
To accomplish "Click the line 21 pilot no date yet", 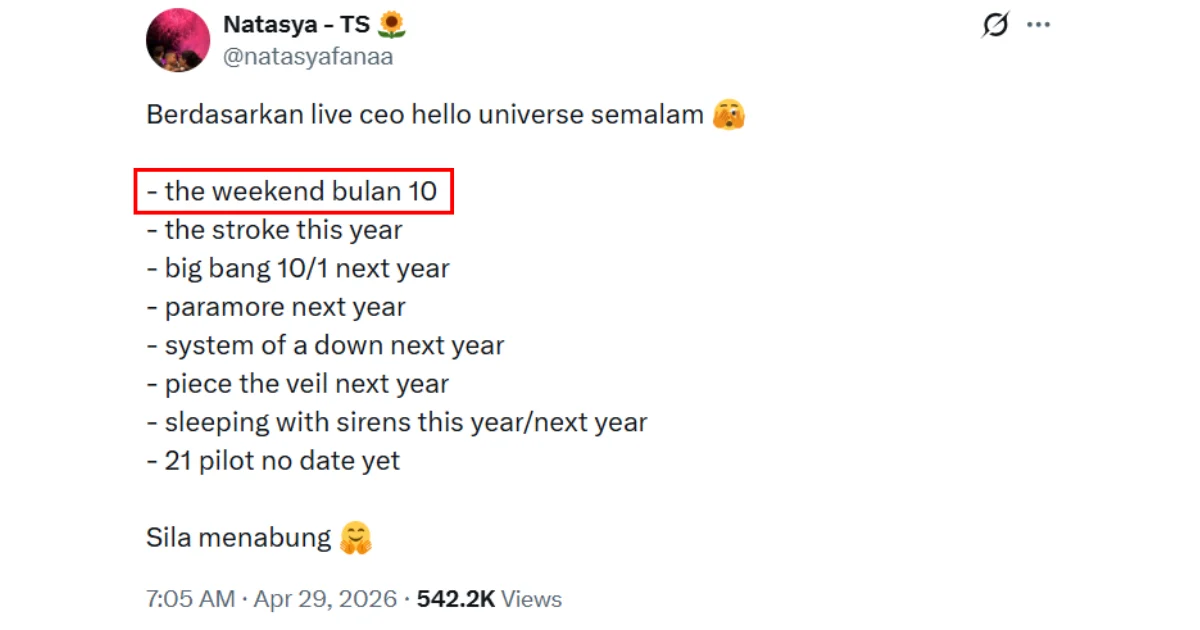I will [273, 460].
